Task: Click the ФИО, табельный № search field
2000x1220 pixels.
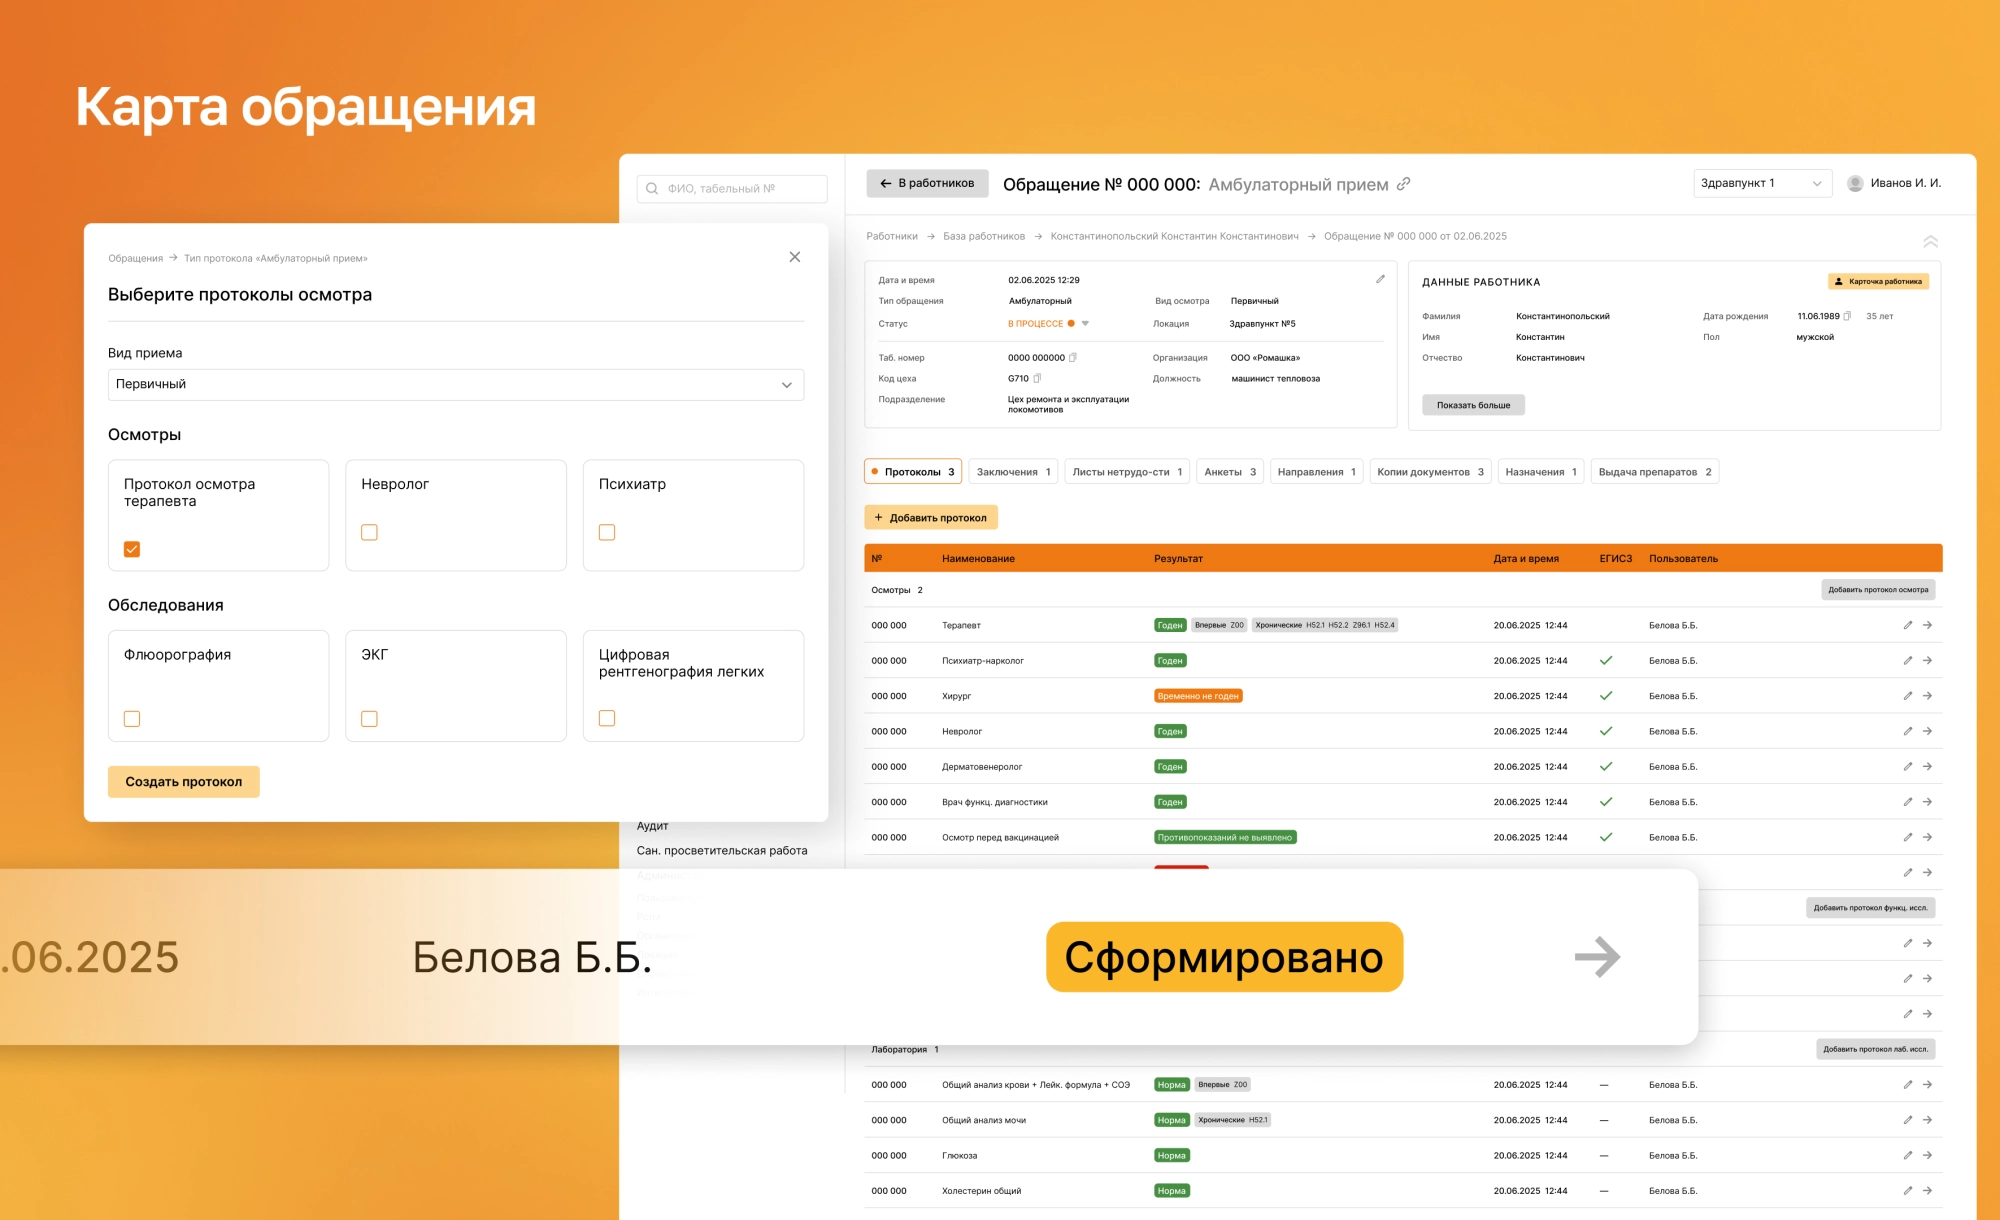Action: click(x=731, y=188)
